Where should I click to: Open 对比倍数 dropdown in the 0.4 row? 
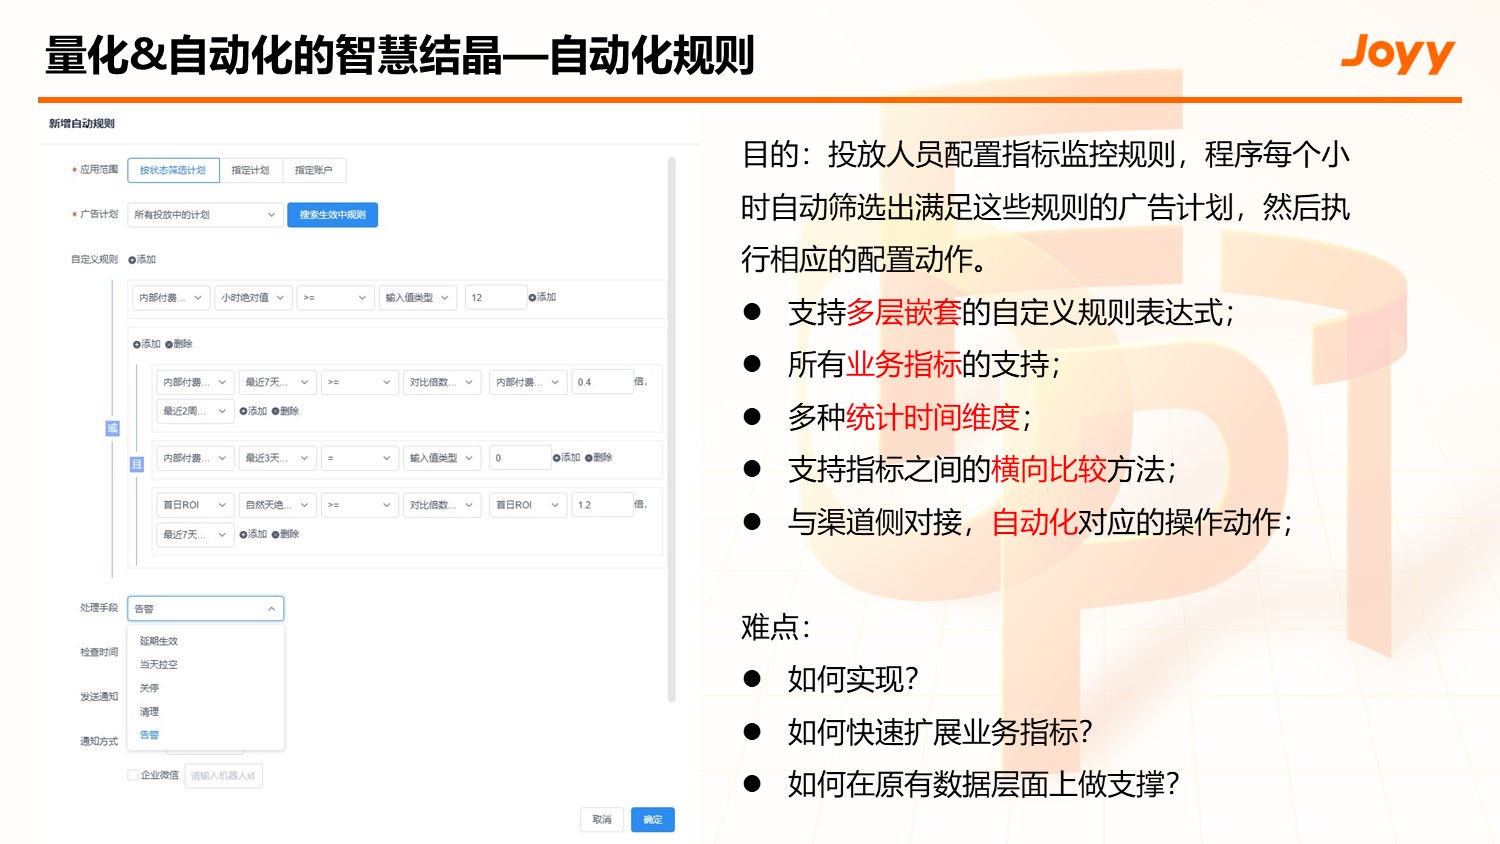(442, 382)
